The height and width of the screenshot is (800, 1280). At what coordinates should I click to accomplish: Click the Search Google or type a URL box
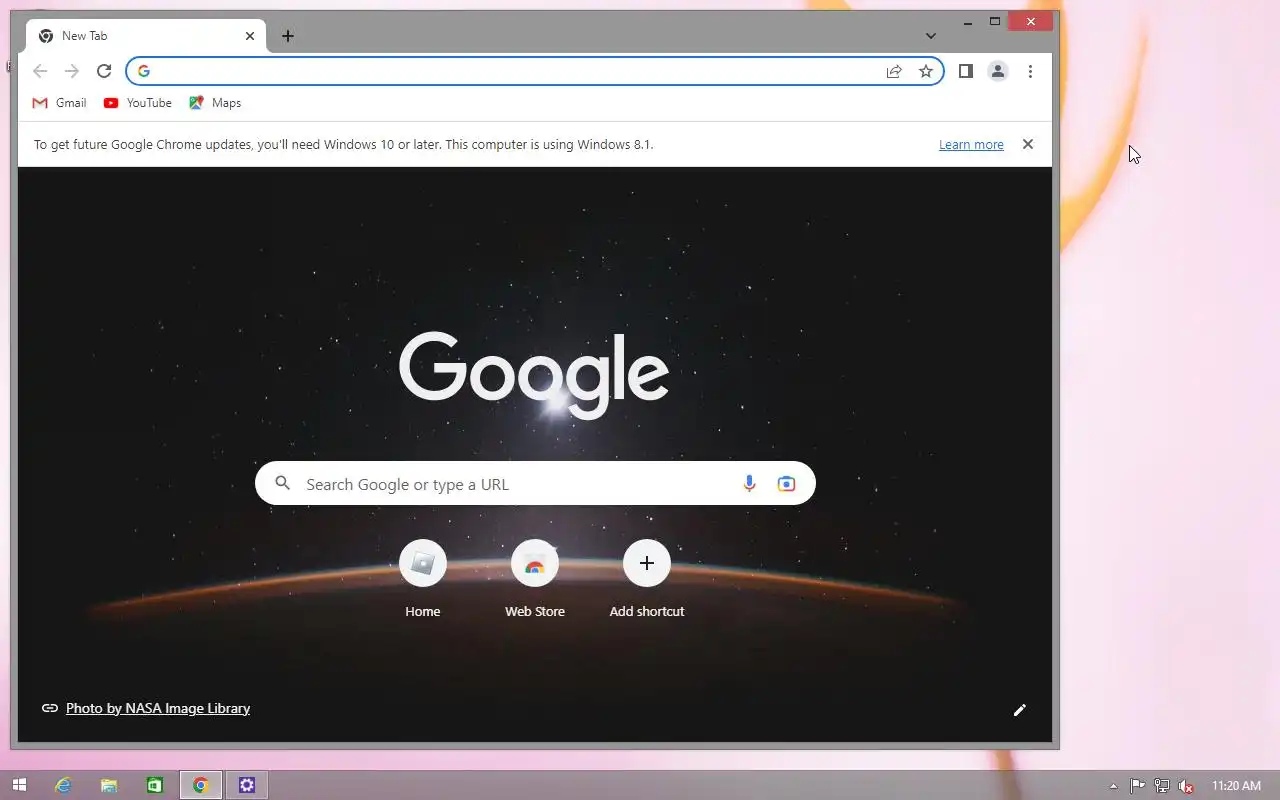[x=535, y=483]
